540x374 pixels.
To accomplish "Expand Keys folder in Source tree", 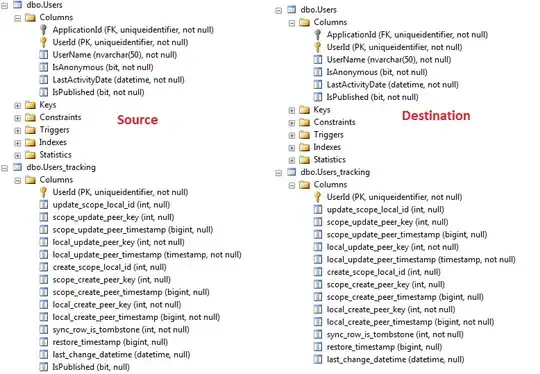I will click(x=17, y=105).
